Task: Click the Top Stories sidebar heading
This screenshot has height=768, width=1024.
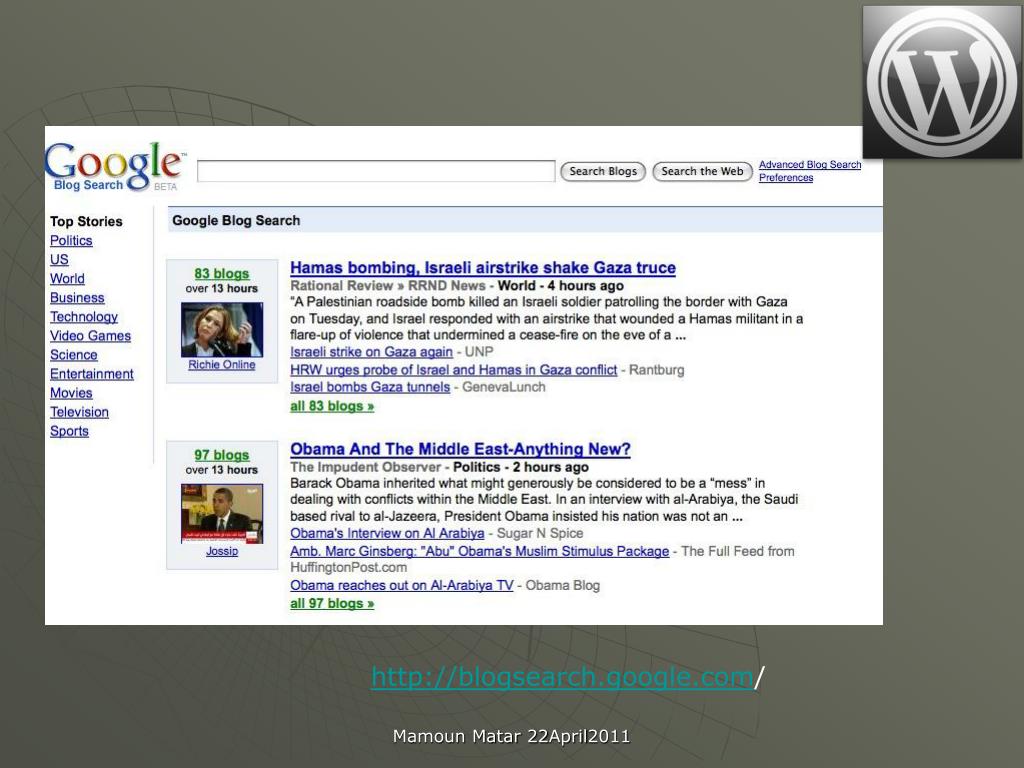Action: point(86,221)
